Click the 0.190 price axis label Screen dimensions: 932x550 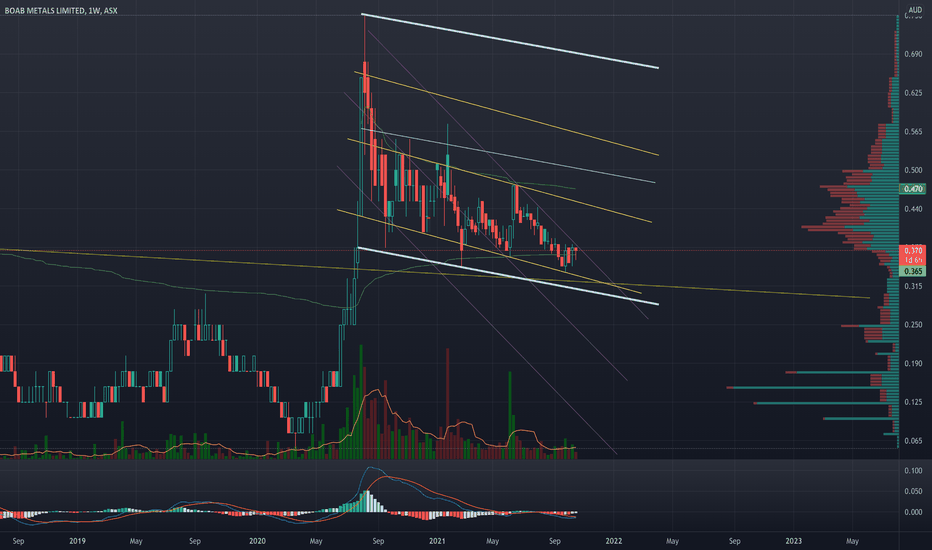[914, 363]
